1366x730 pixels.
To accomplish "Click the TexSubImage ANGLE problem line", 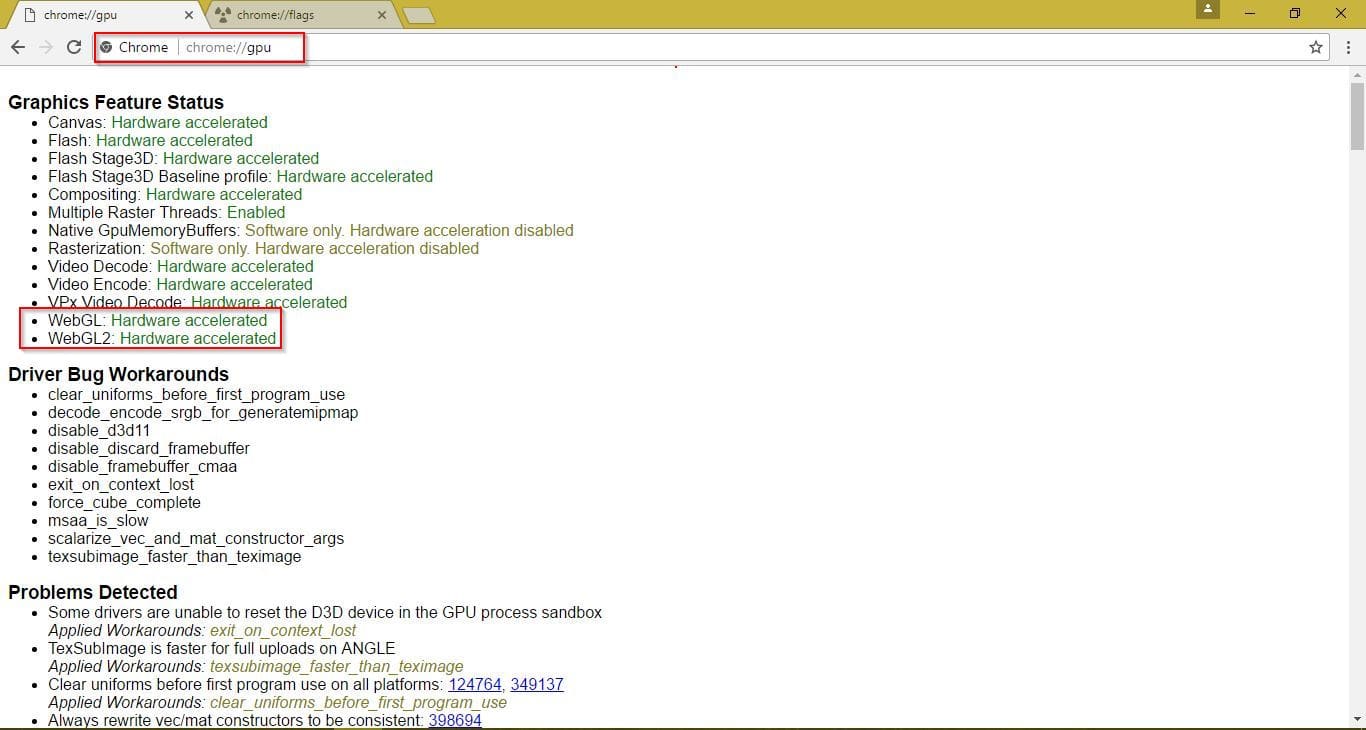I will pos(221,649).
